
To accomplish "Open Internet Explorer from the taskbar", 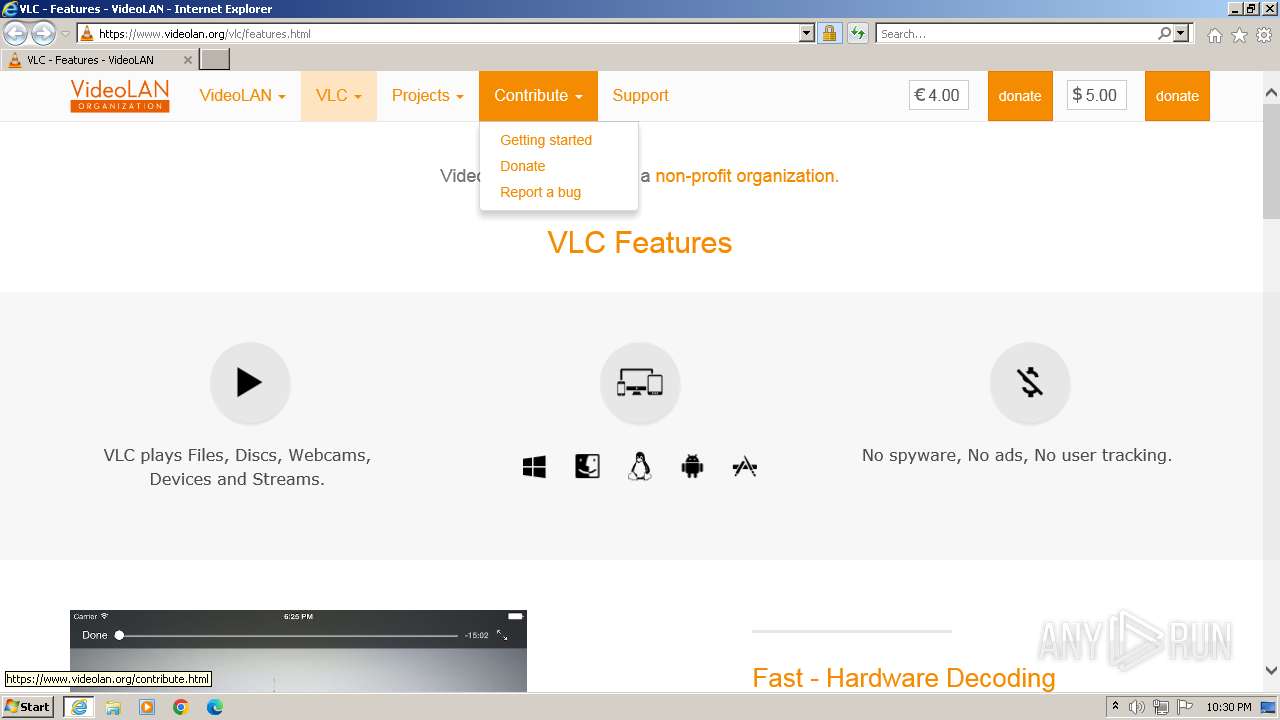I will (79, 707).
